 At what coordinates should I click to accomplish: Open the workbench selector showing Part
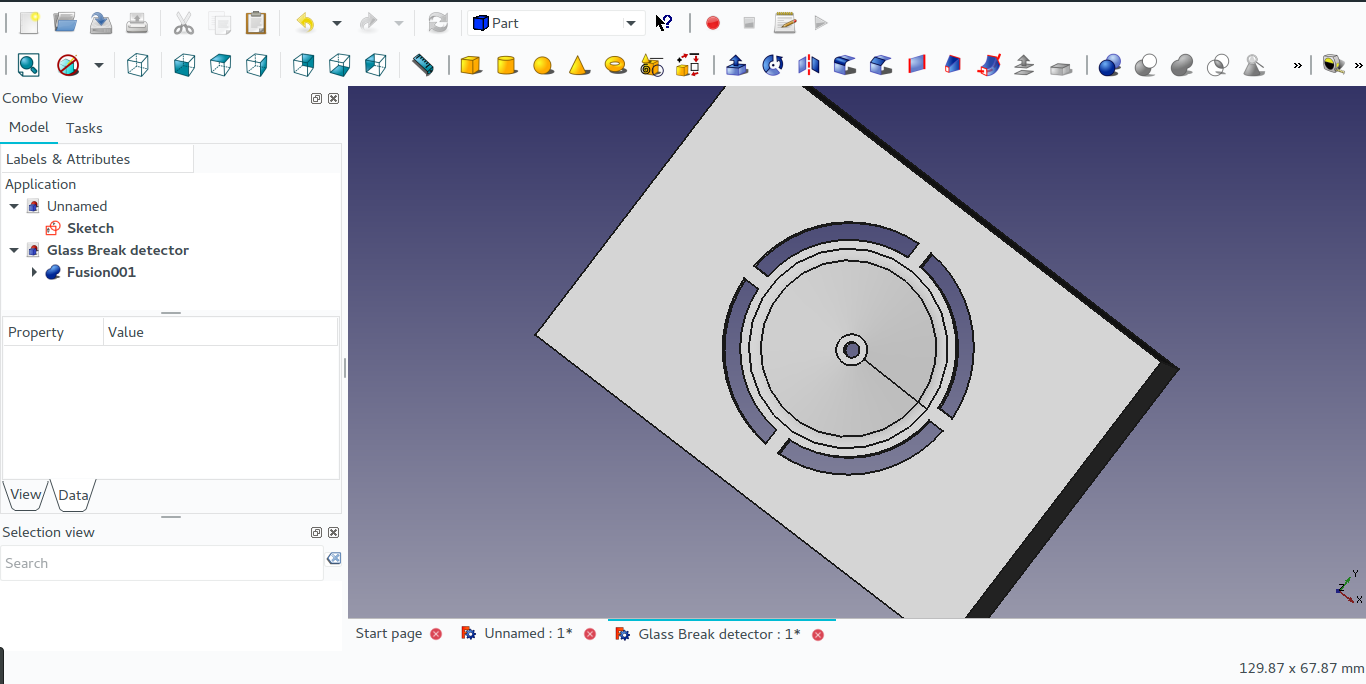[x=555, y=22]
